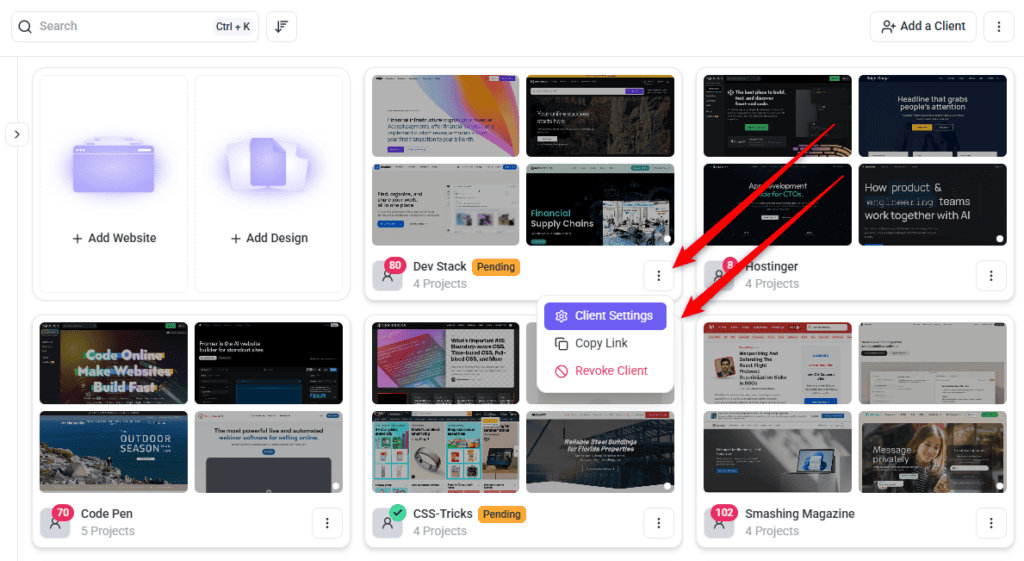Open the CSS-Tricks client name
The width and height of the screenshot is (1024, 561).
tap(443, 514)
